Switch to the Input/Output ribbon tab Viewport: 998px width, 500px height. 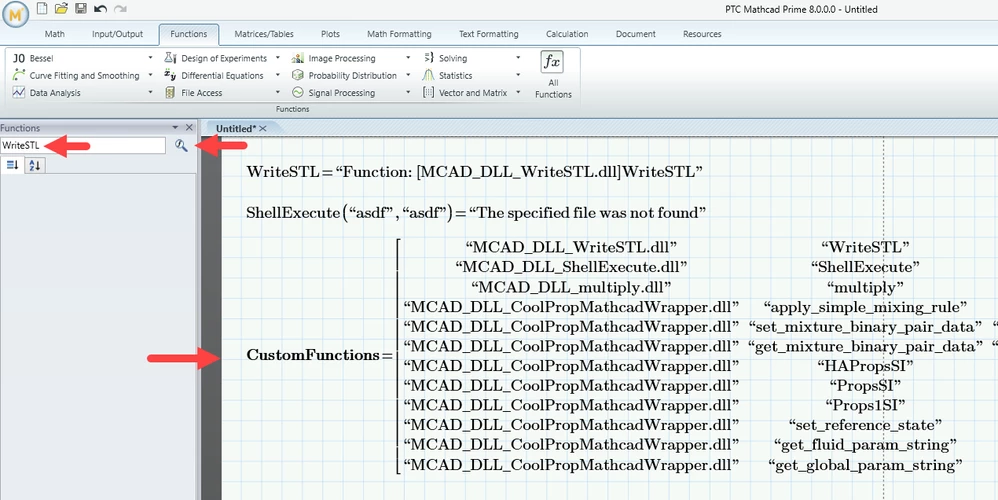click(117, 34)
